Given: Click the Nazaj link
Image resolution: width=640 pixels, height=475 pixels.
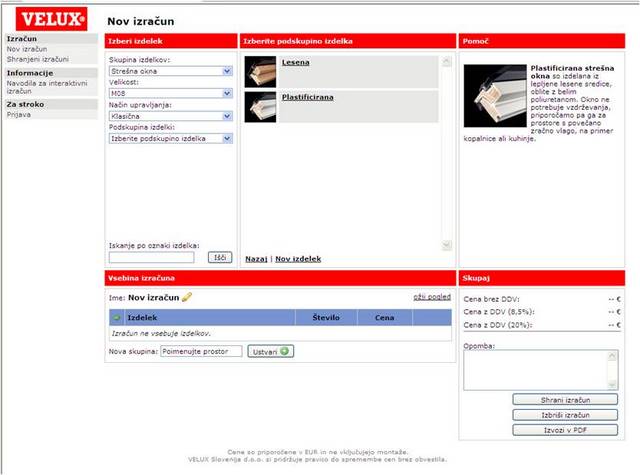Looking at the screenshot, I should (x=255, y=258).
